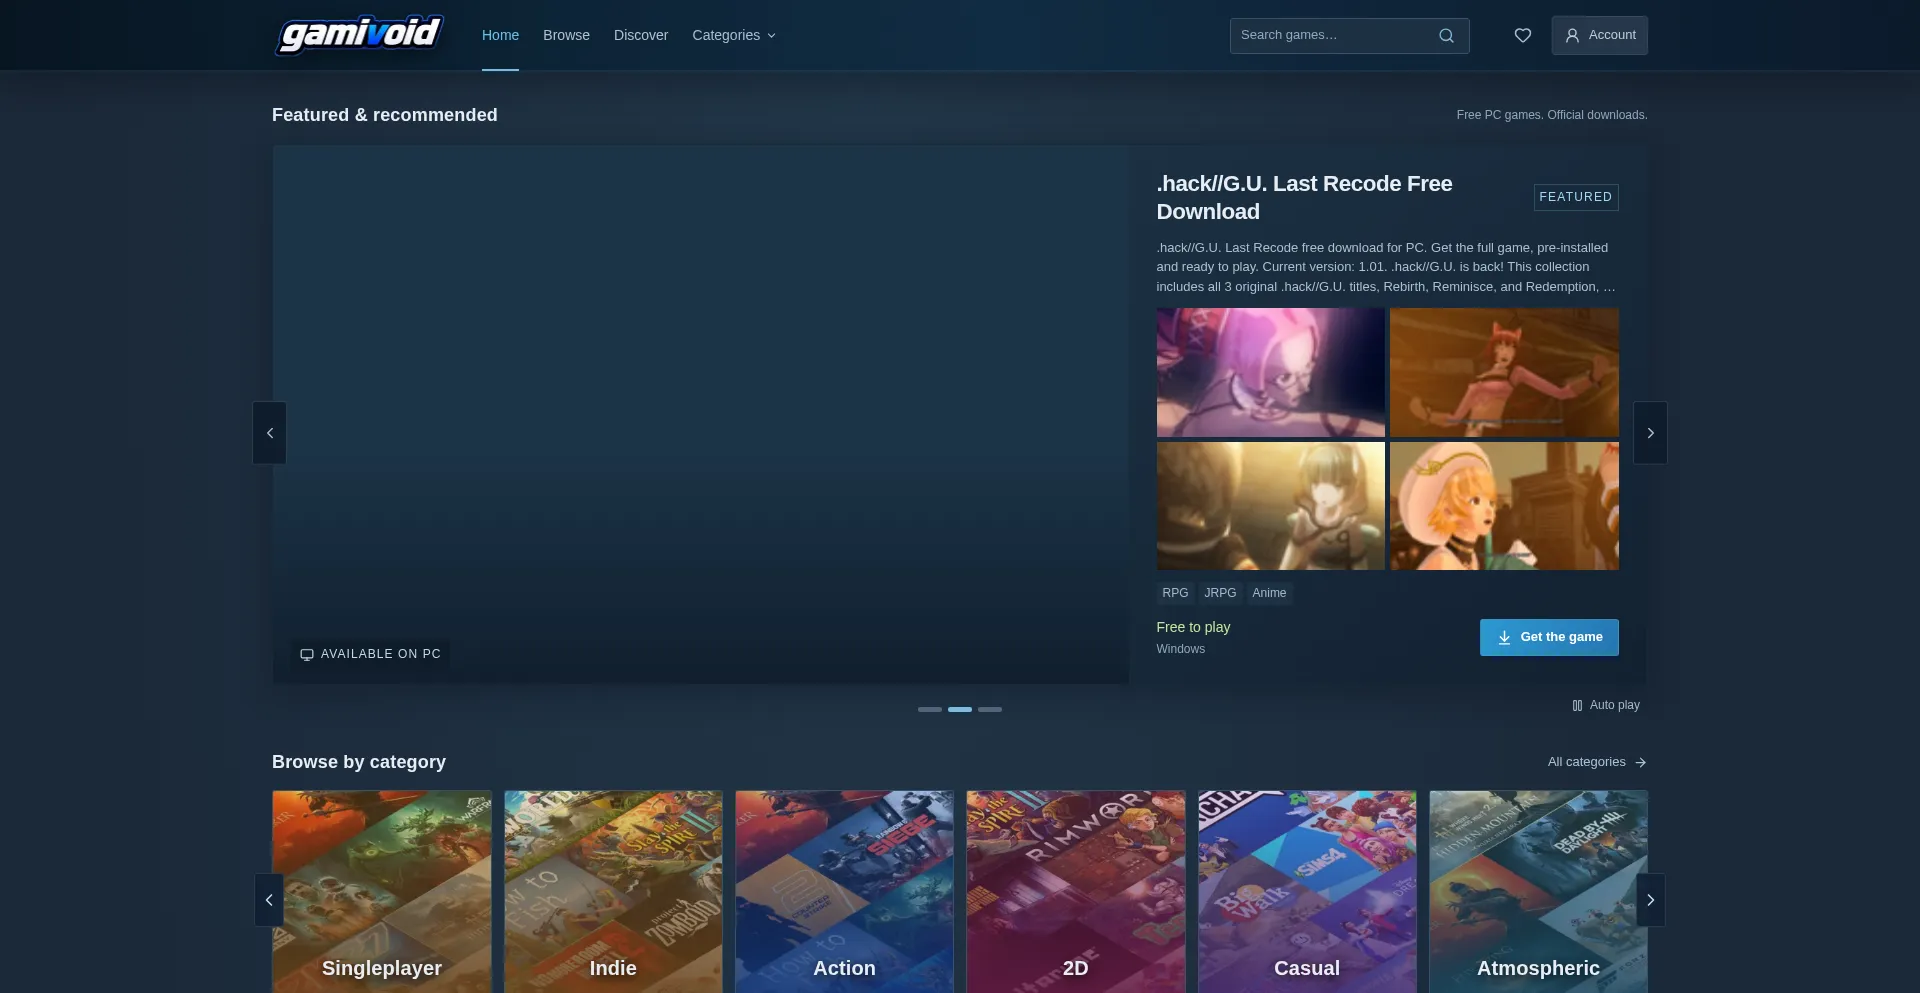Open the wishlist heart icon
1920x993 pixels.
(1522, 36)
